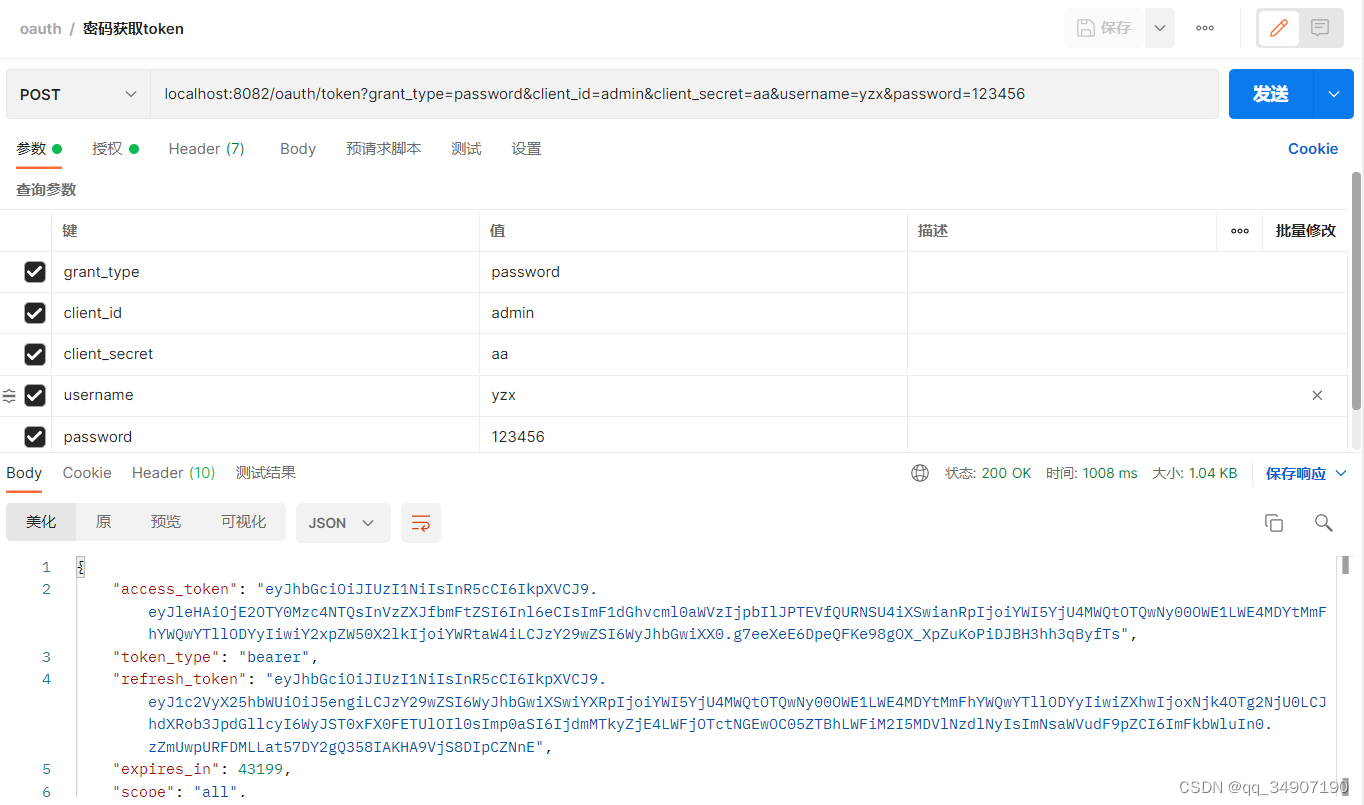Click the 批量修改 link
The height and width of the screenshot is (805, 1364).
tap(1305, 230)
